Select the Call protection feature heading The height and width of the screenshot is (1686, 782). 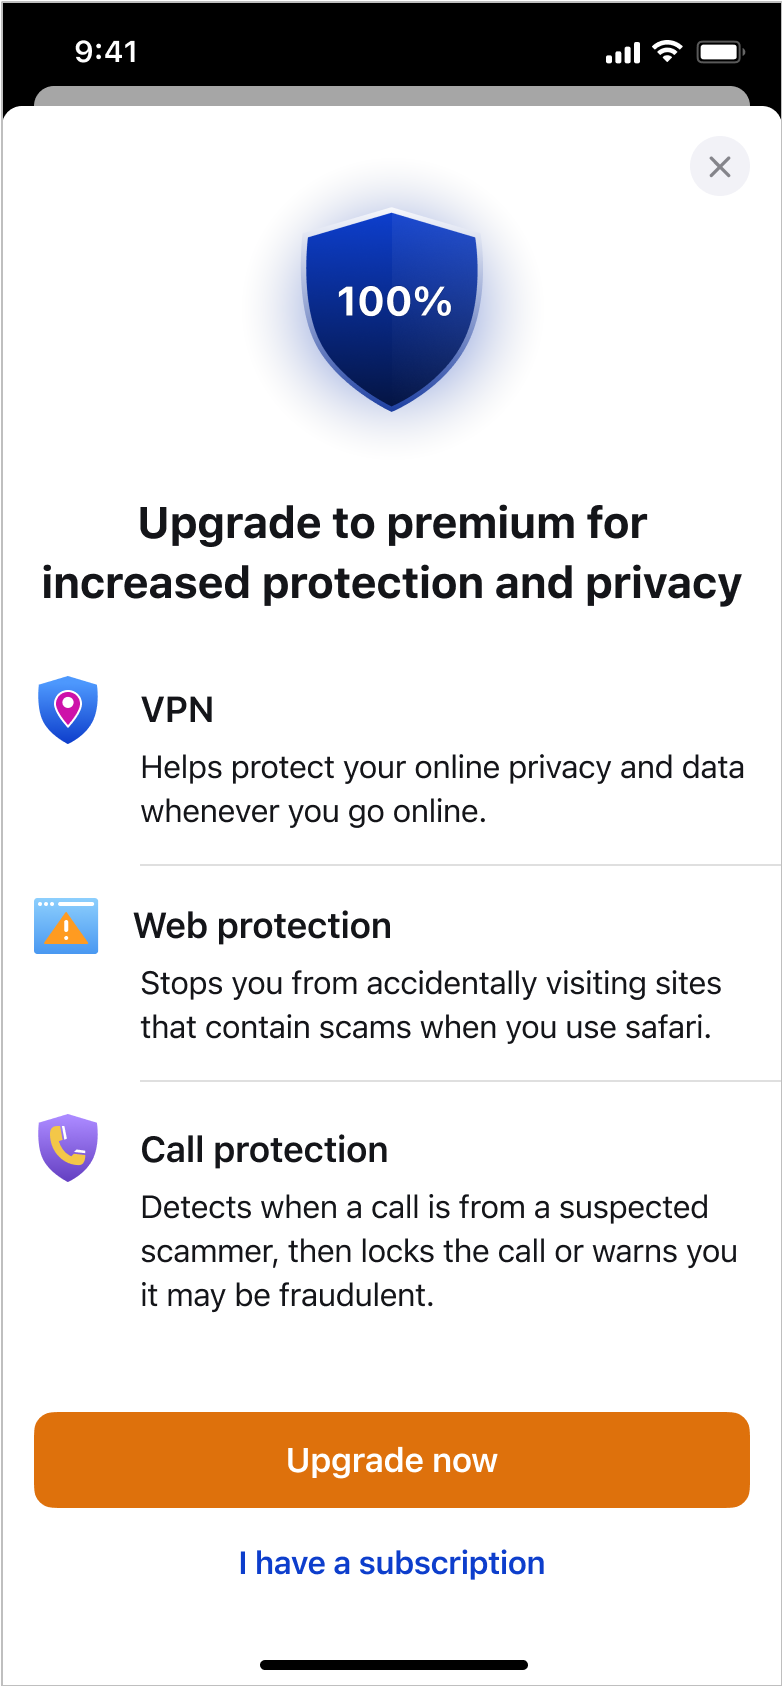[x=264, y=1150]
